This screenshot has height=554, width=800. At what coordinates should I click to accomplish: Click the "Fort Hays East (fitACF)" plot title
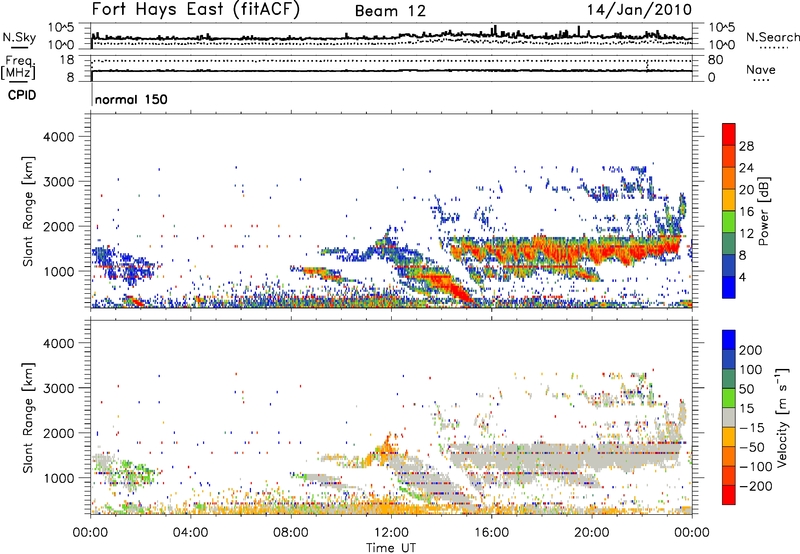tap(196, 10)
